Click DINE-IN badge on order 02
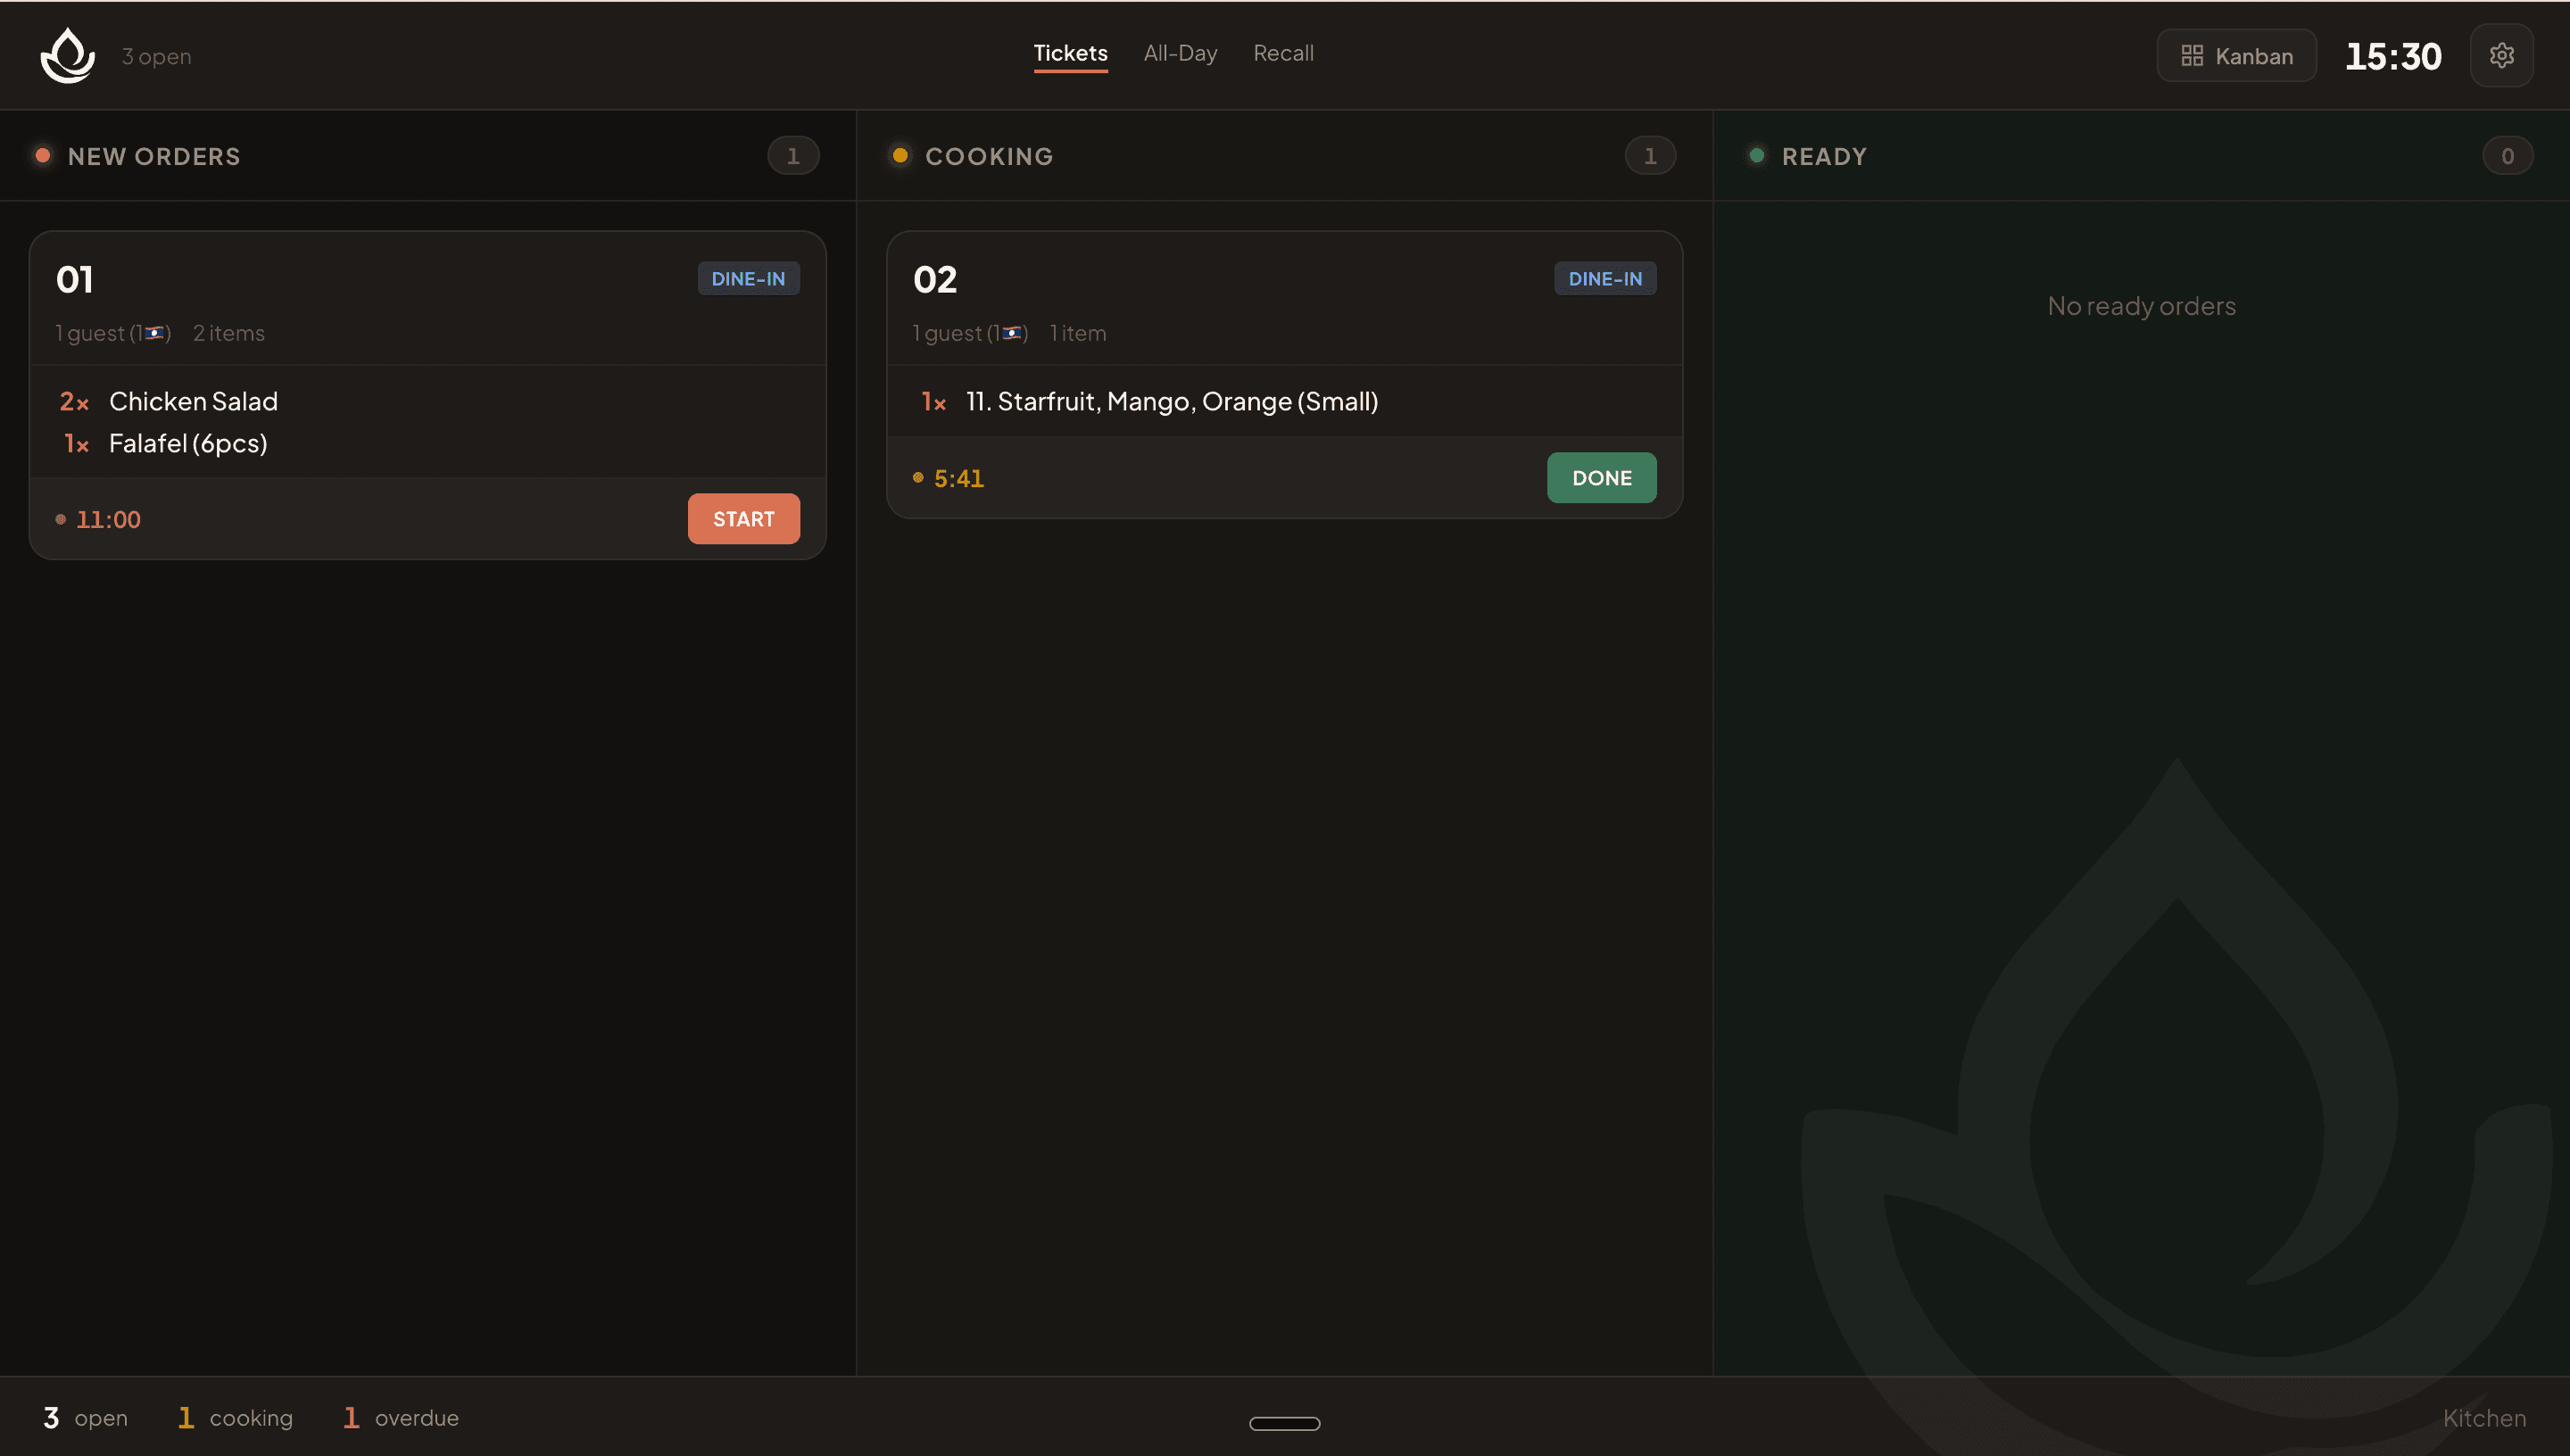Viewport: 2570px width, 1456px height. [x=1605, y=278]
